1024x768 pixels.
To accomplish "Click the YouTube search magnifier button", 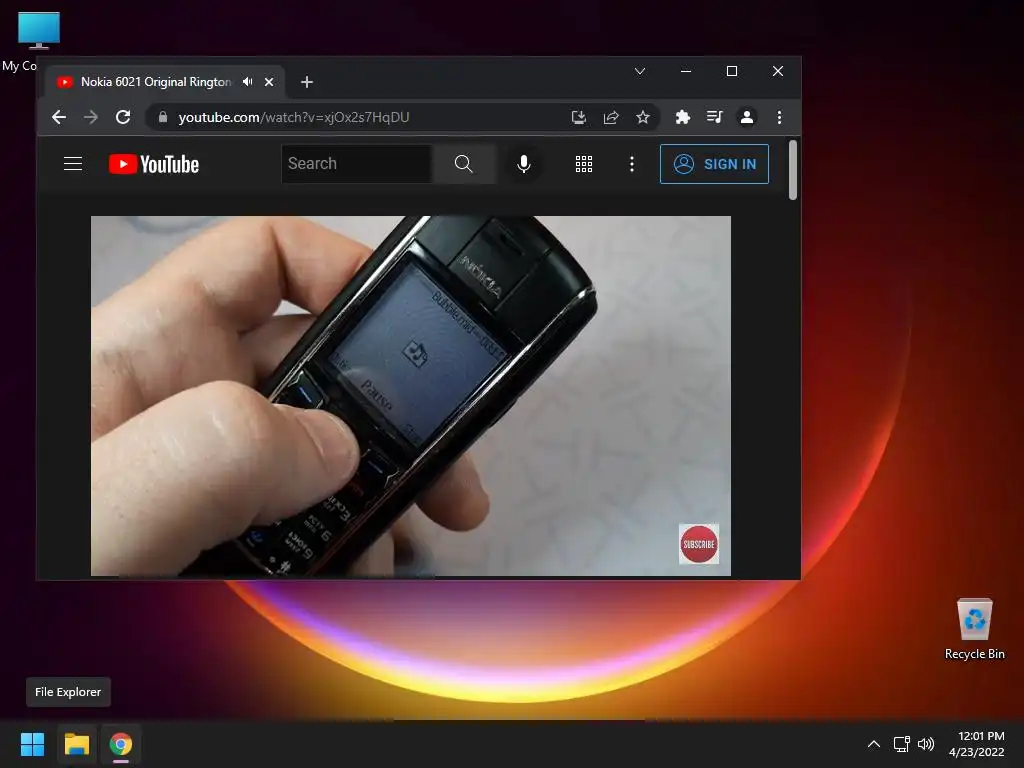I will 464,164.
